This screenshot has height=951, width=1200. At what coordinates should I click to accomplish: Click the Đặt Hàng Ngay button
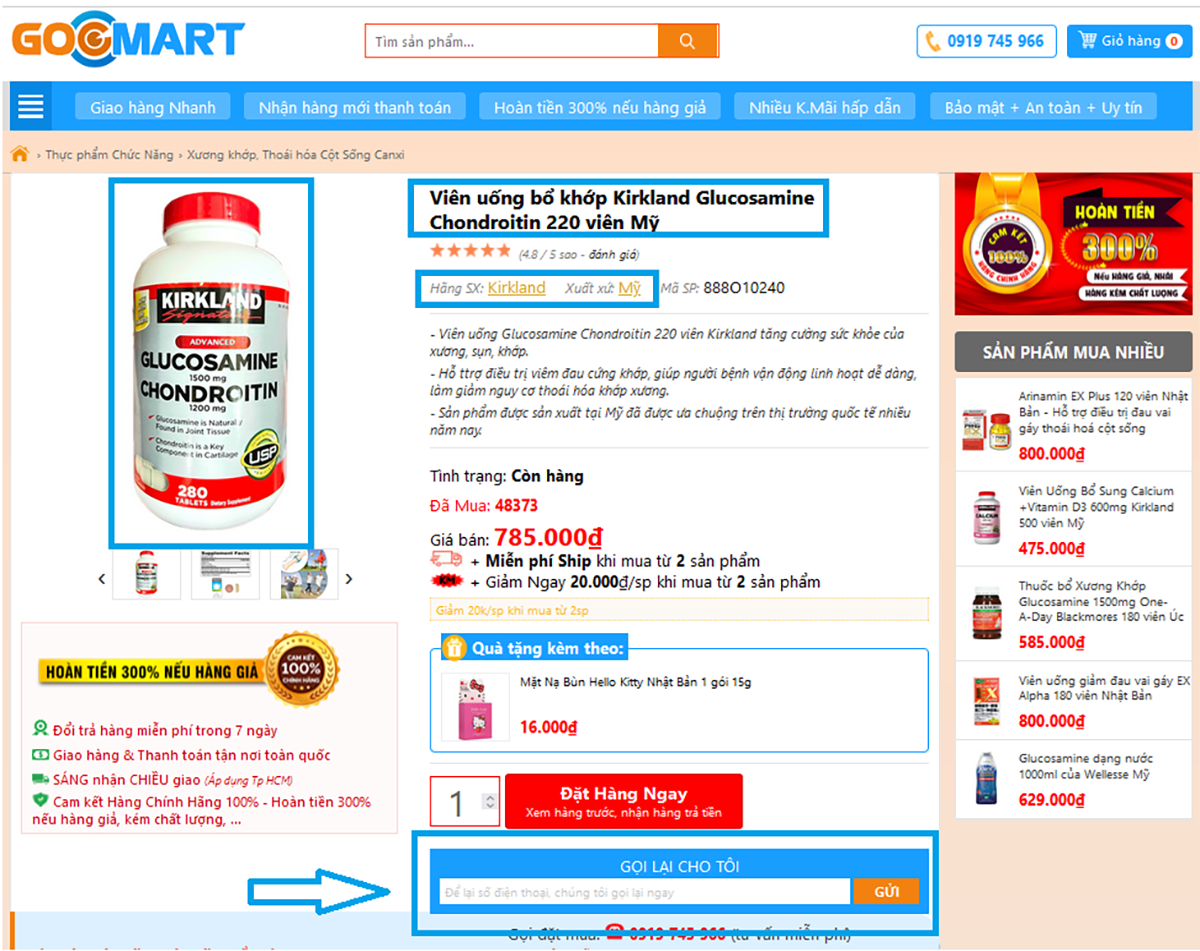tap(624, 801)
